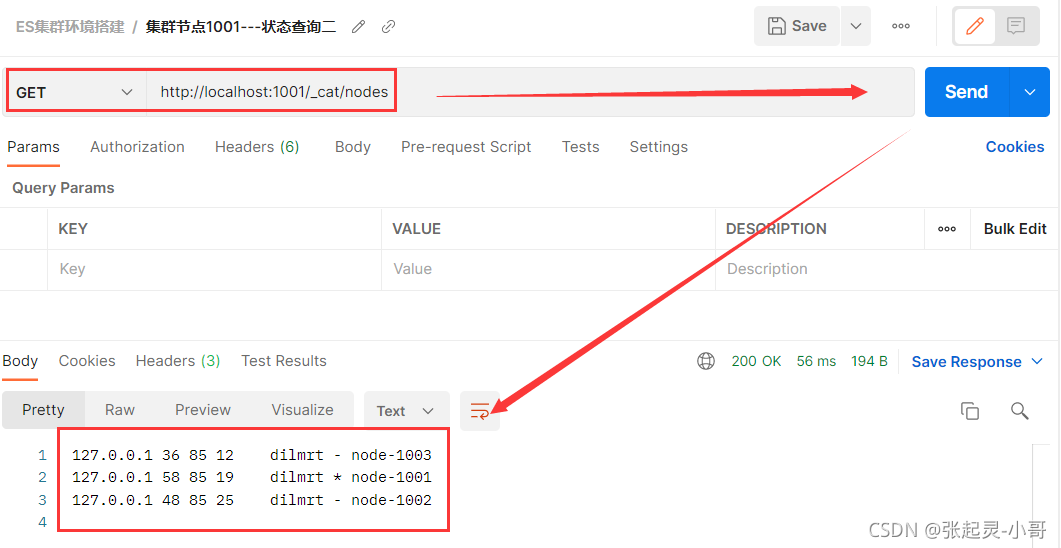Switch to the request Body tab

tap(353, 147)
